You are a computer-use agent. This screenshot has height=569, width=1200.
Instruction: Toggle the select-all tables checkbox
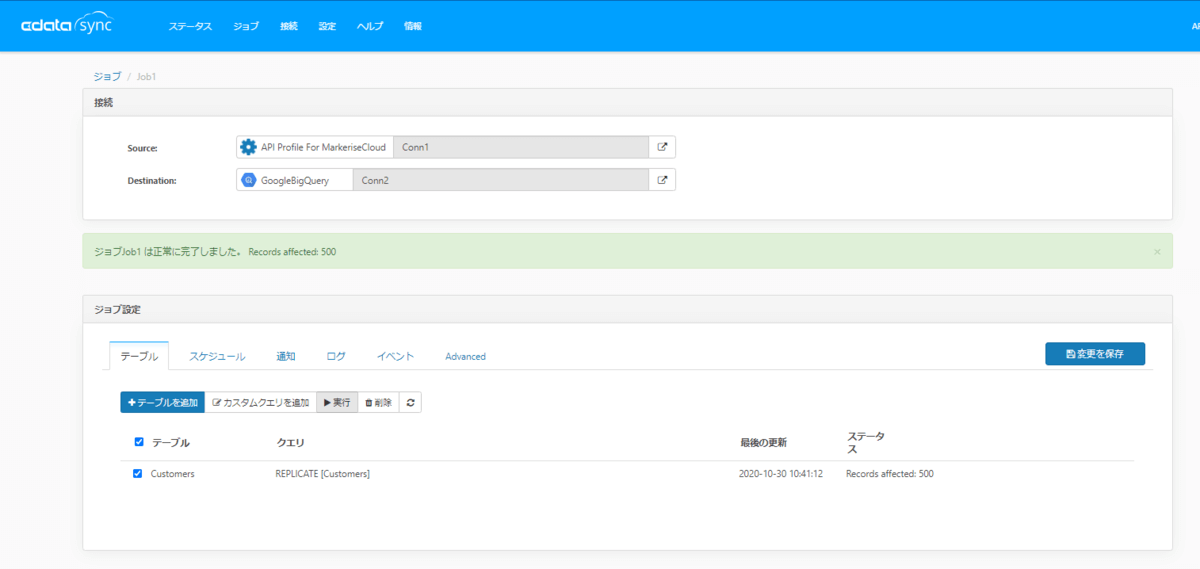[138, 442]
